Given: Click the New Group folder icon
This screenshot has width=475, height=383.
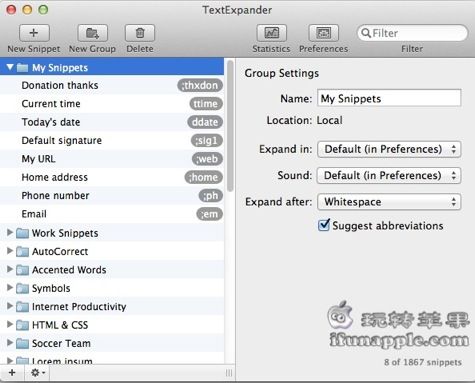Looking at the screenshot, I should [92, 33].
